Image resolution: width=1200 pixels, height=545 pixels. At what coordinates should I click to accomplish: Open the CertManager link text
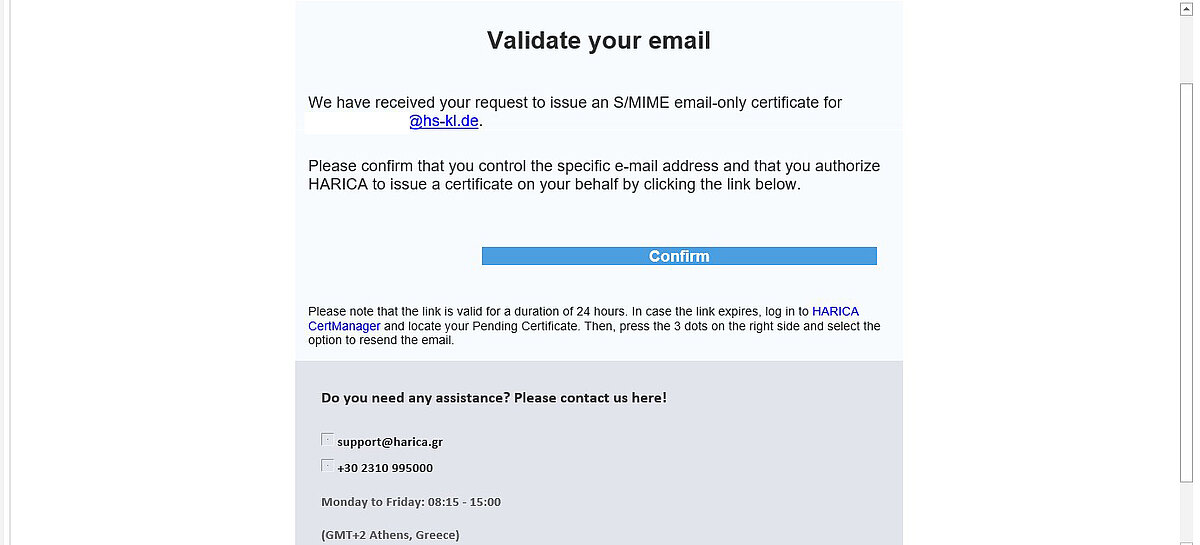pos(344,326)
